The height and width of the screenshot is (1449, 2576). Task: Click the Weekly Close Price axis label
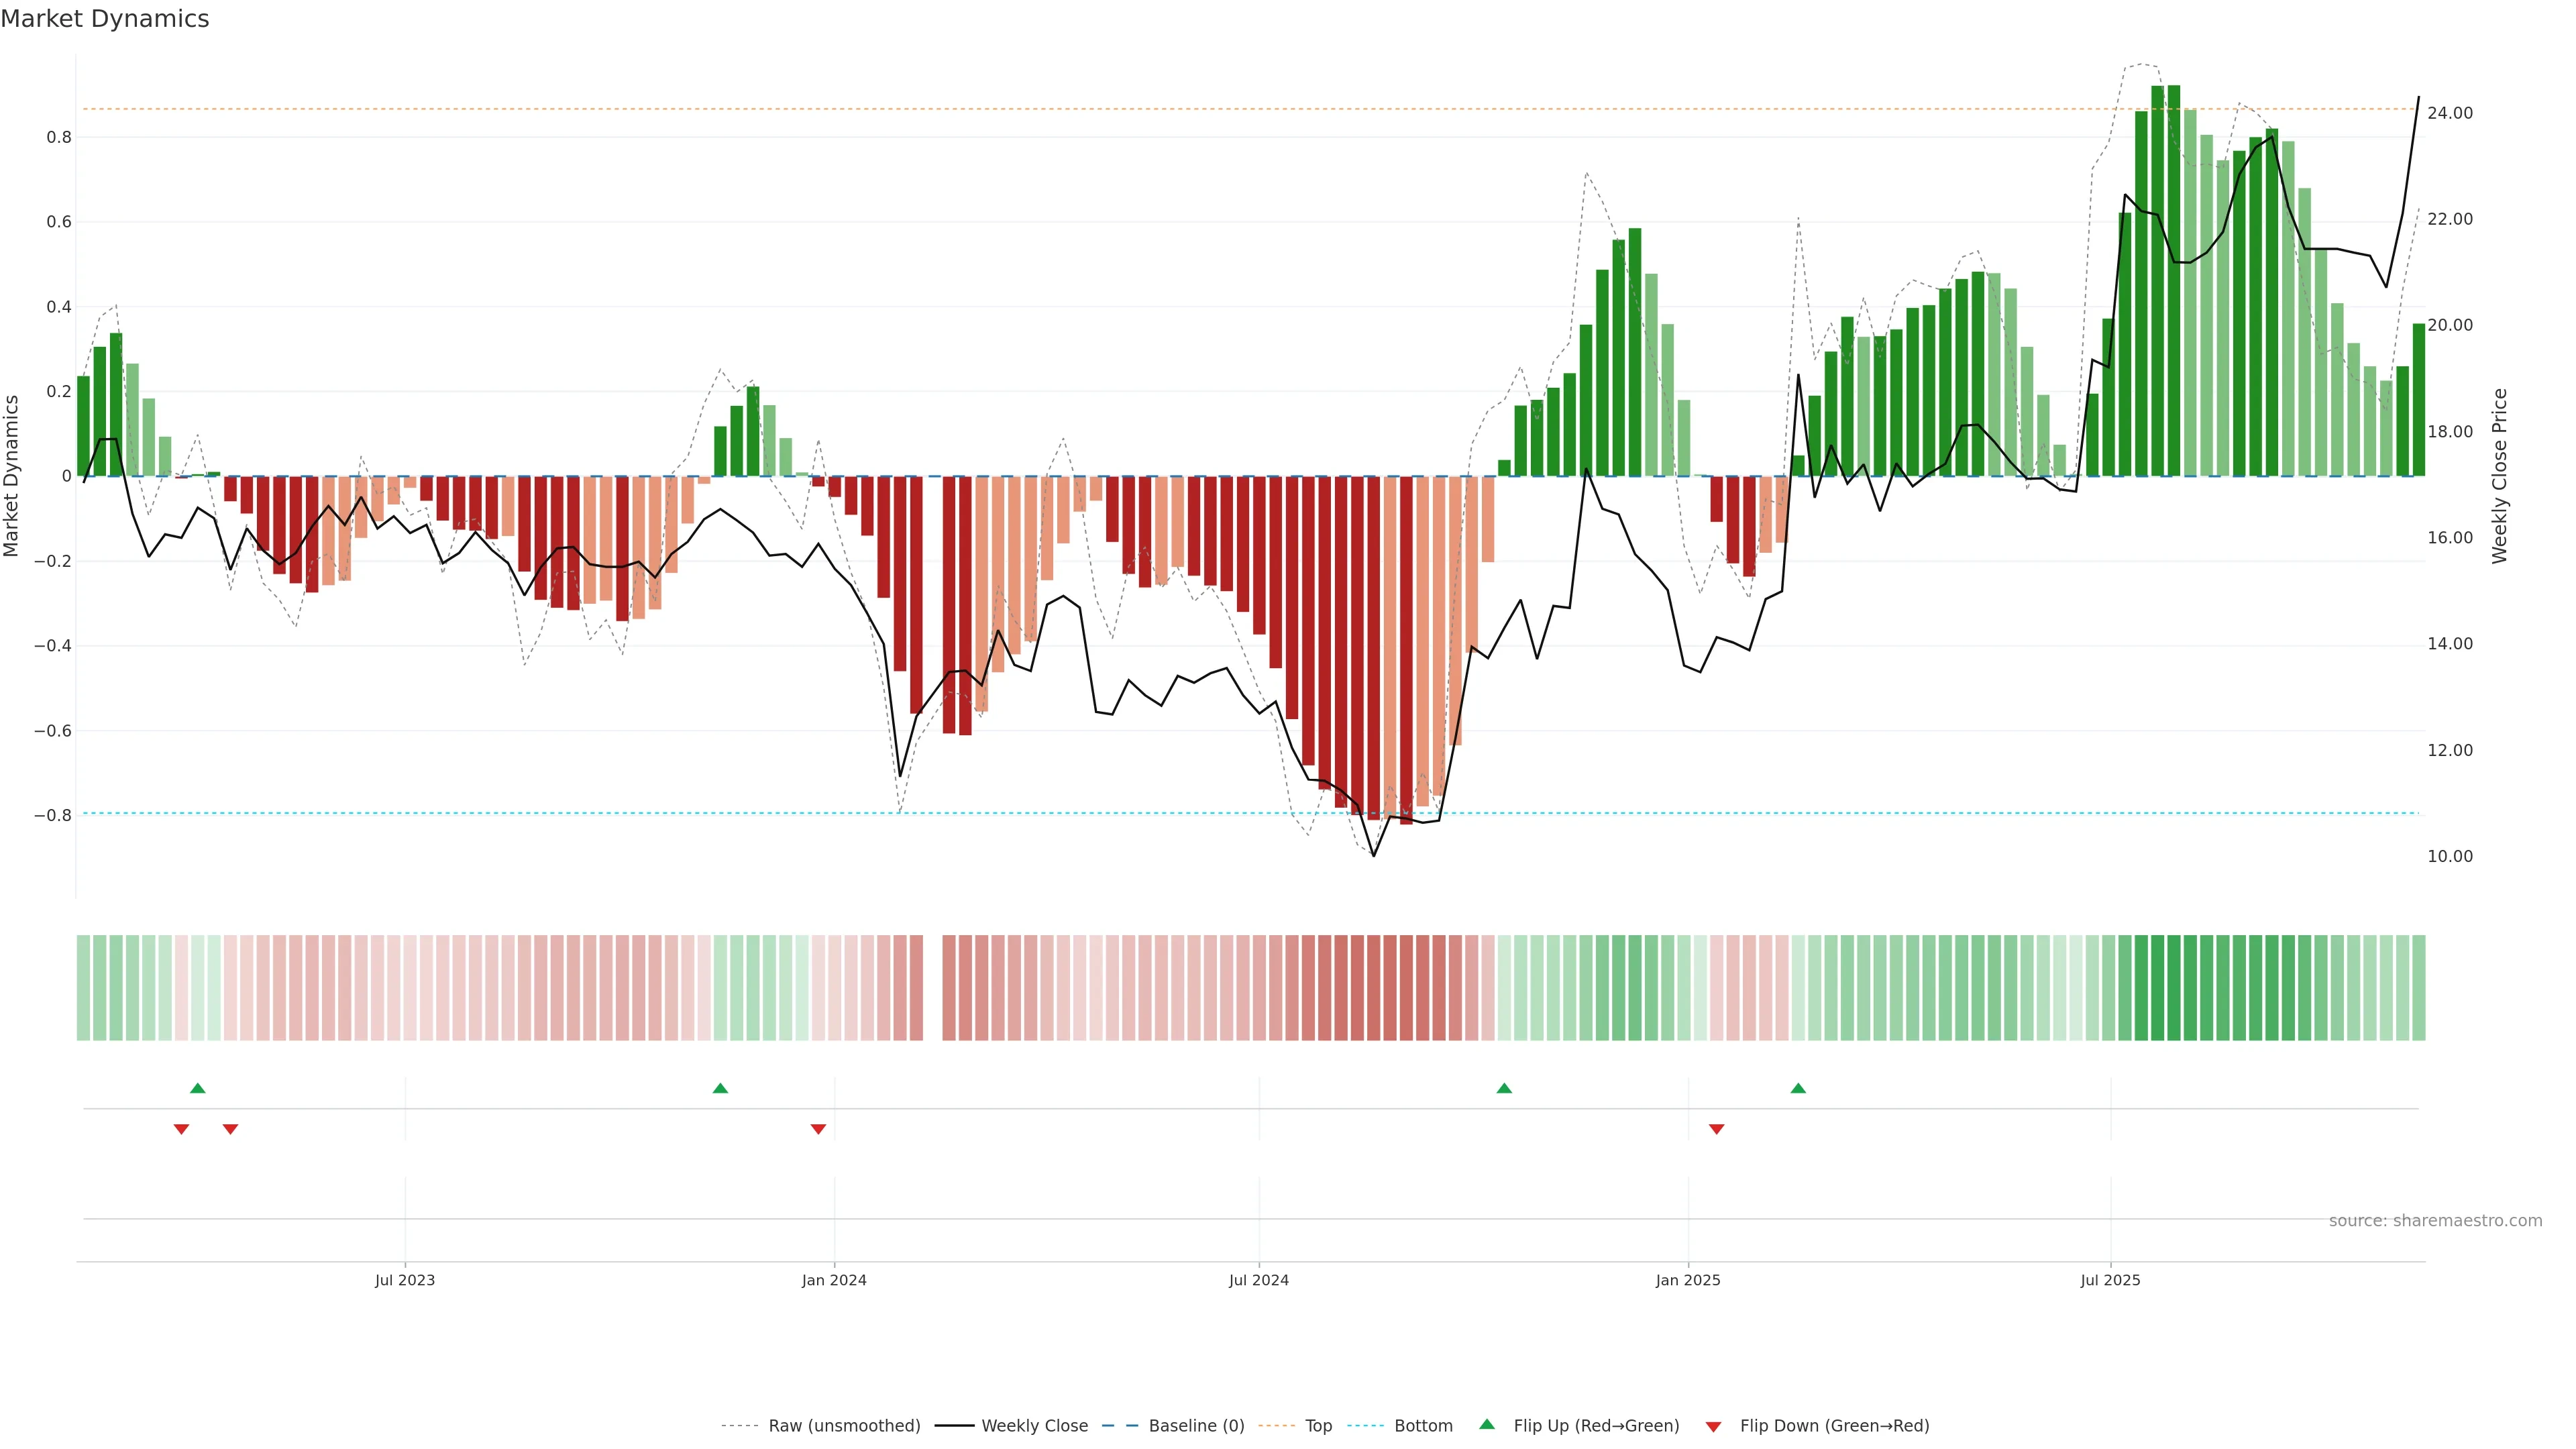tap(2499, 476)
